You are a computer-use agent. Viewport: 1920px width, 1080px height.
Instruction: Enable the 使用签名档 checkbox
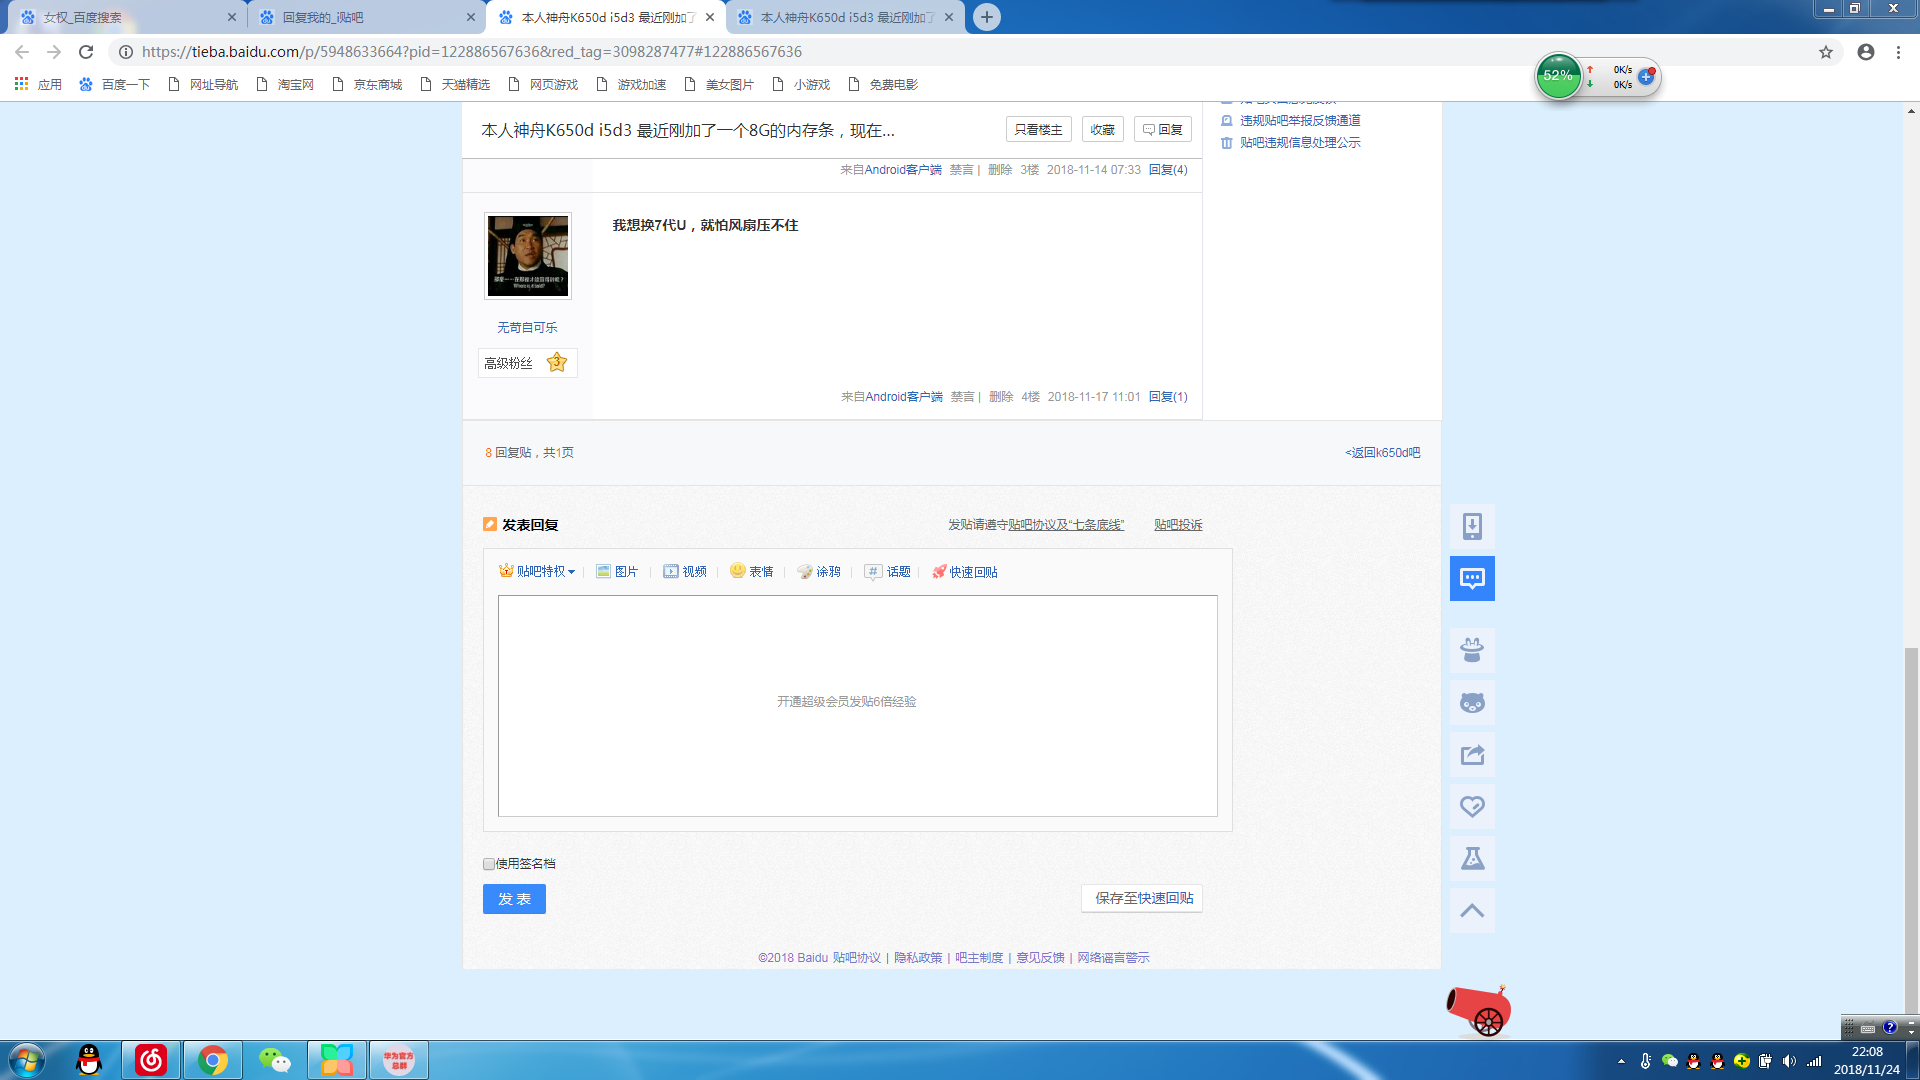489,864
